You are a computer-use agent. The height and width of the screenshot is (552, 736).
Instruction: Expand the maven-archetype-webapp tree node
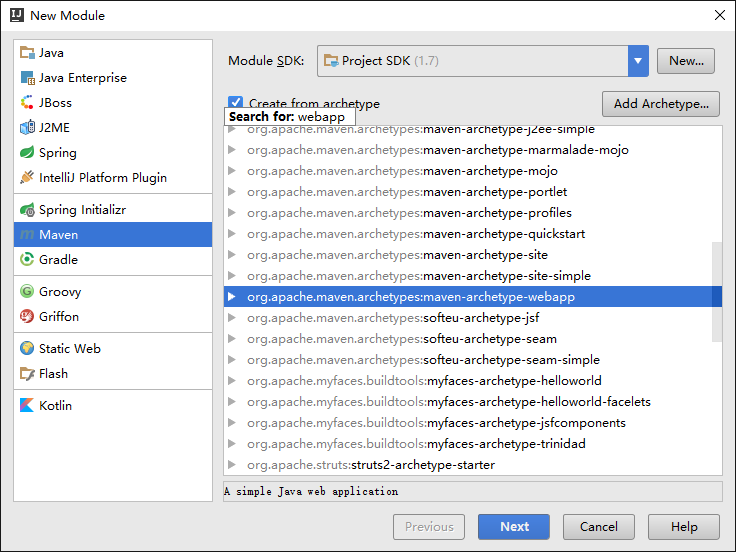232,297
